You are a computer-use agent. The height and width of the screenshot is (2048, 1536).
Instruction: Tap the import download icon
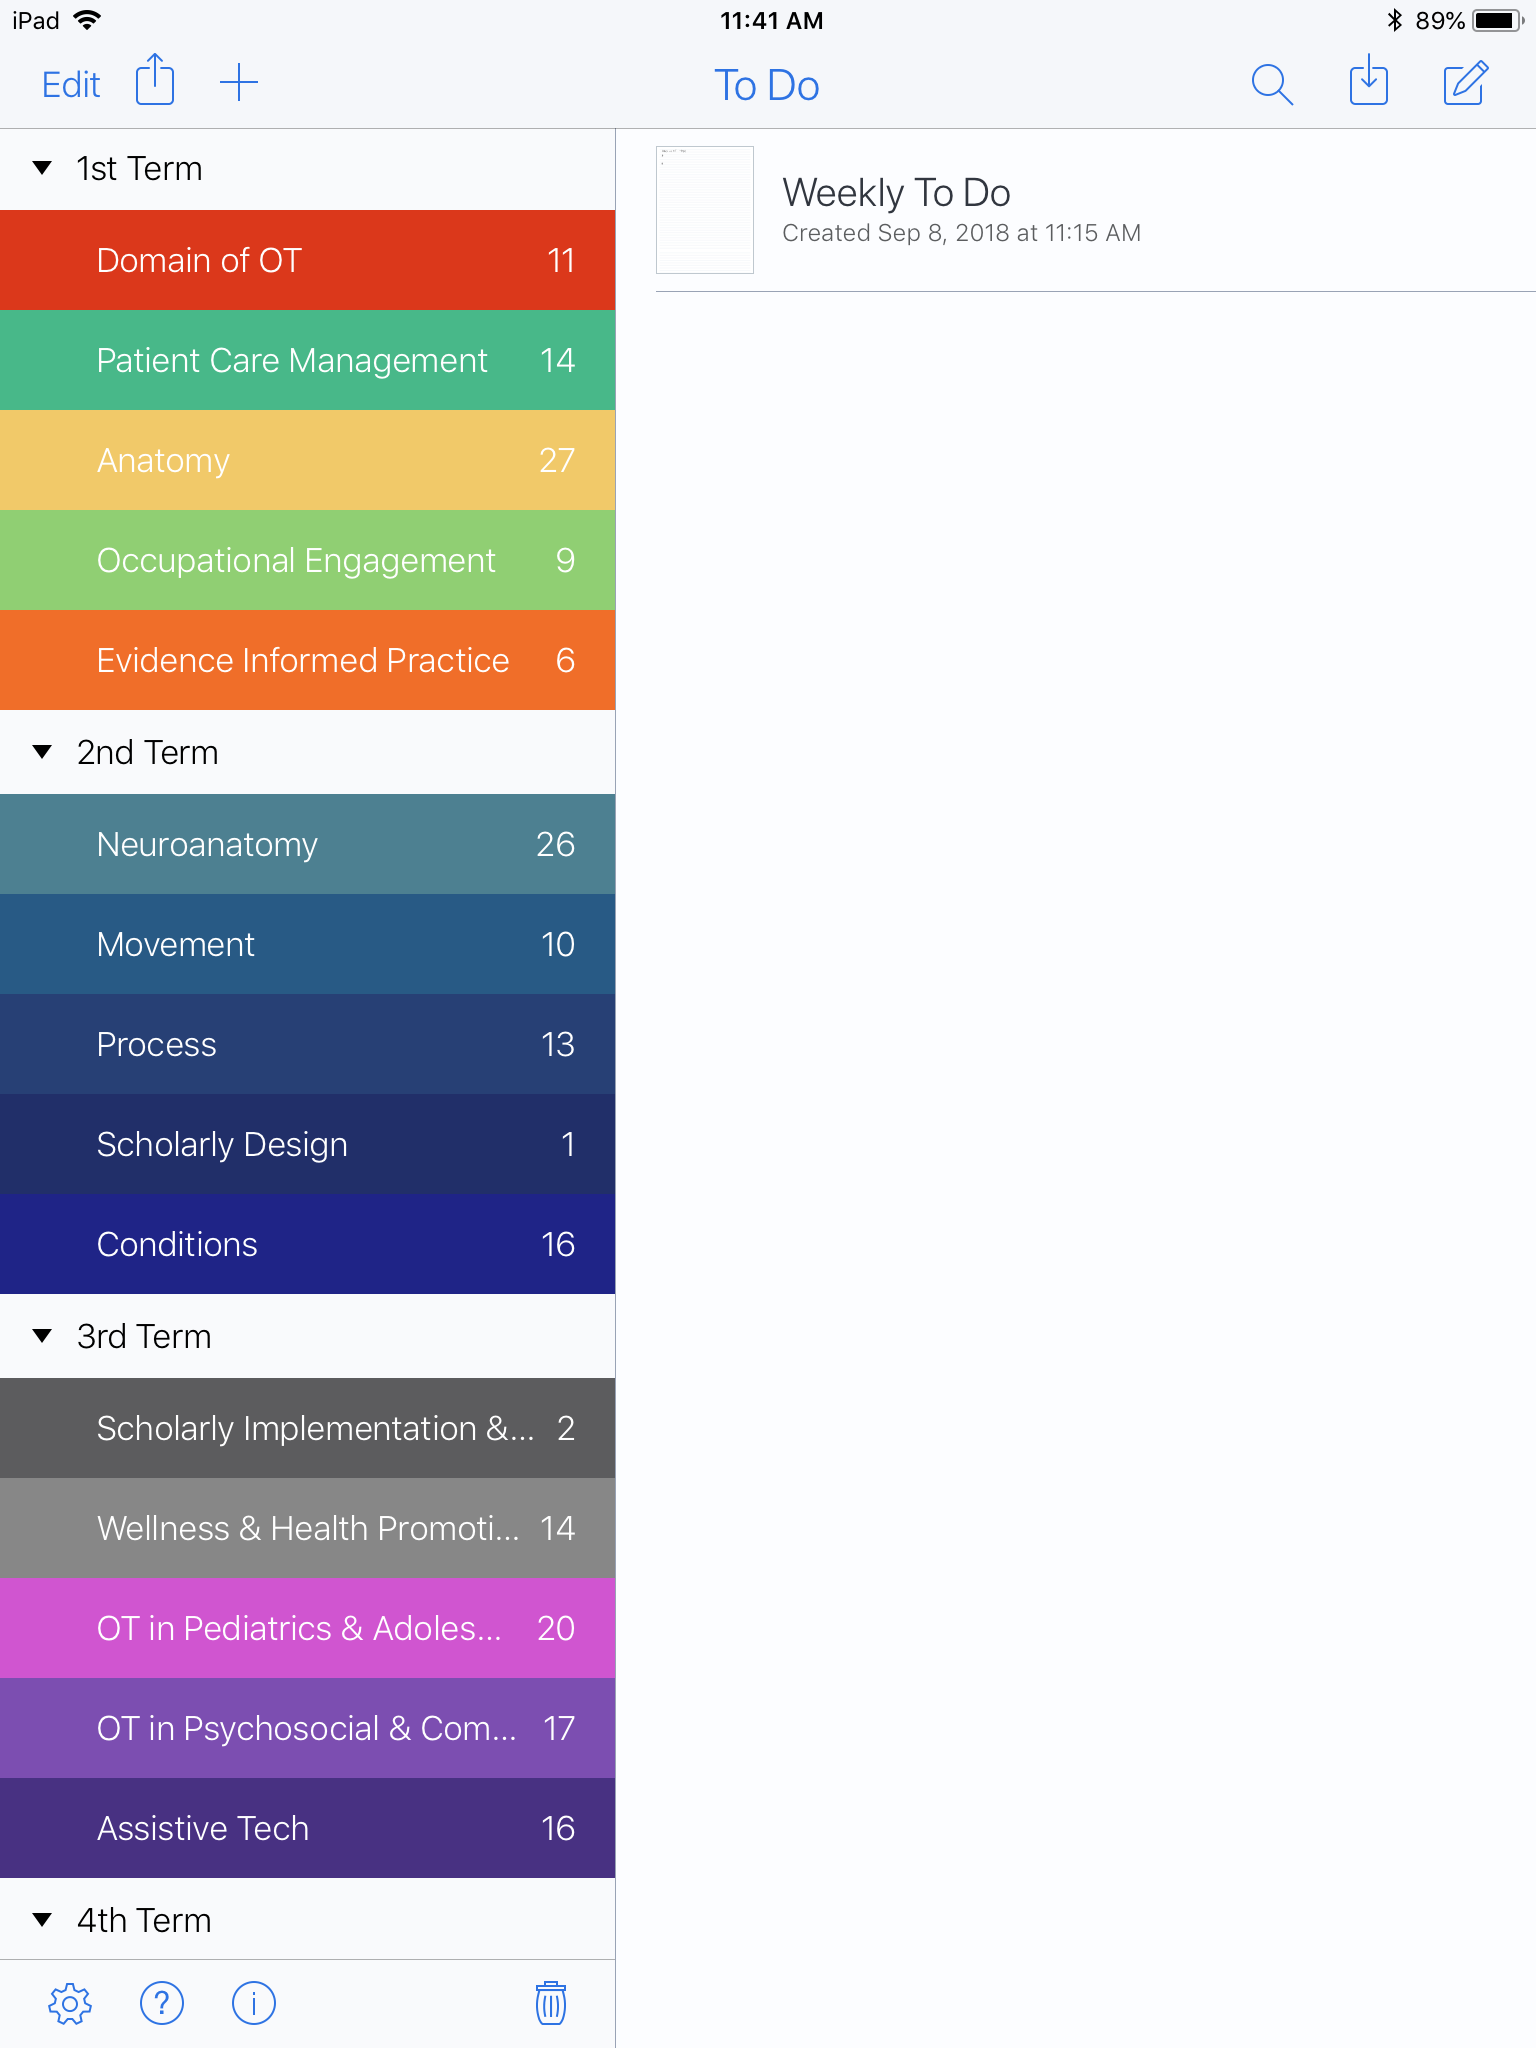coord(1368,82)
